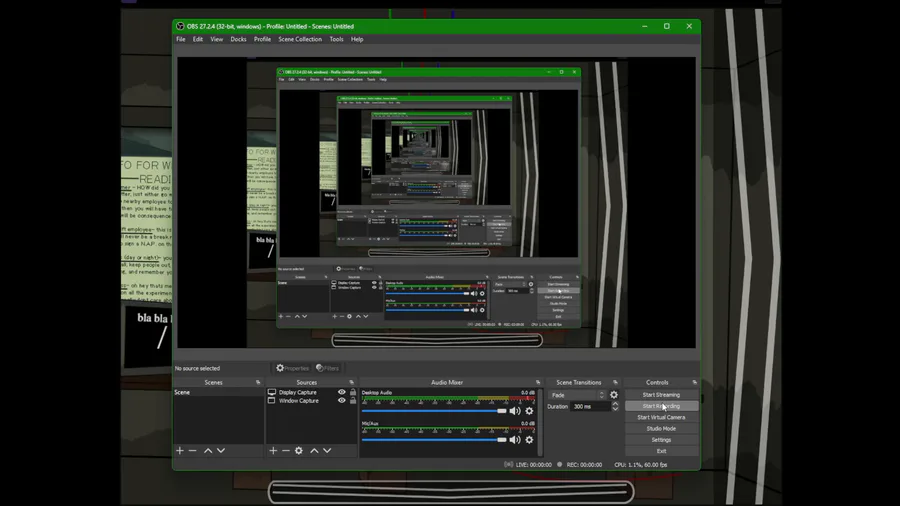Click the Mic/Aux volume slider
900x506 pixels.
(434, 440)
